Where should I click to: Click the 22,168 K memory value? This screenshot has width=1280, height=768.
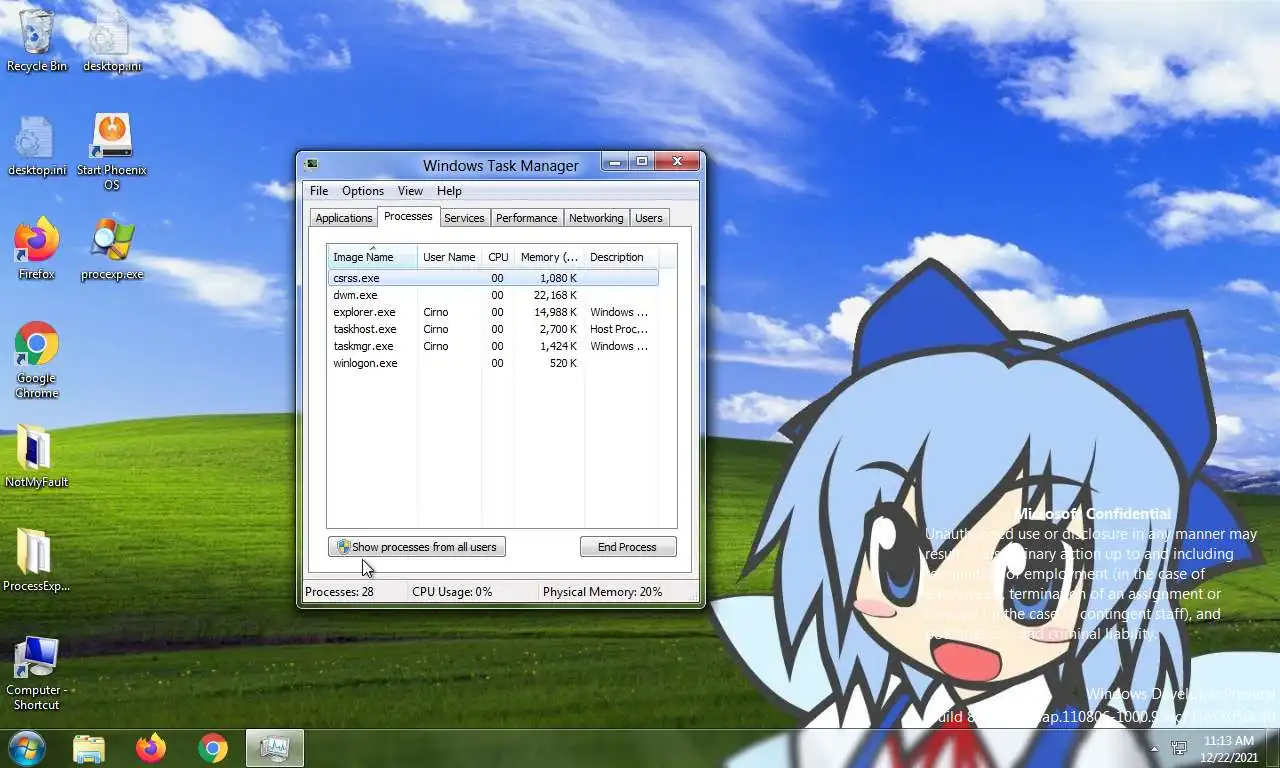pyautogui.click(x=555, y=295)
